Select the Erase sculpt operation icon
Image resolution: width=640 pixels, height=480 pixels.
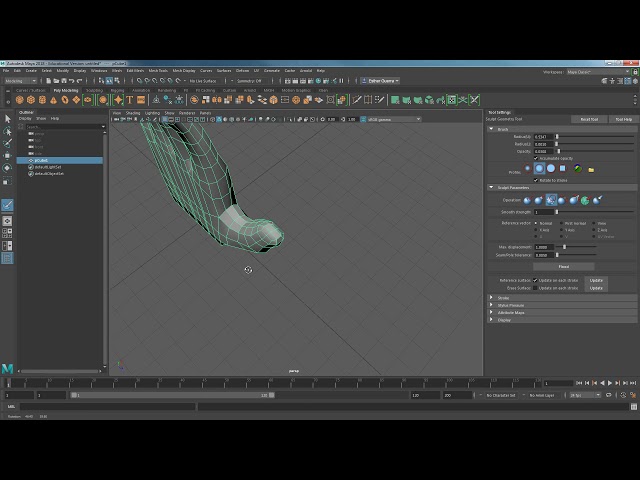pyautogui.click(x=597, y=200)
